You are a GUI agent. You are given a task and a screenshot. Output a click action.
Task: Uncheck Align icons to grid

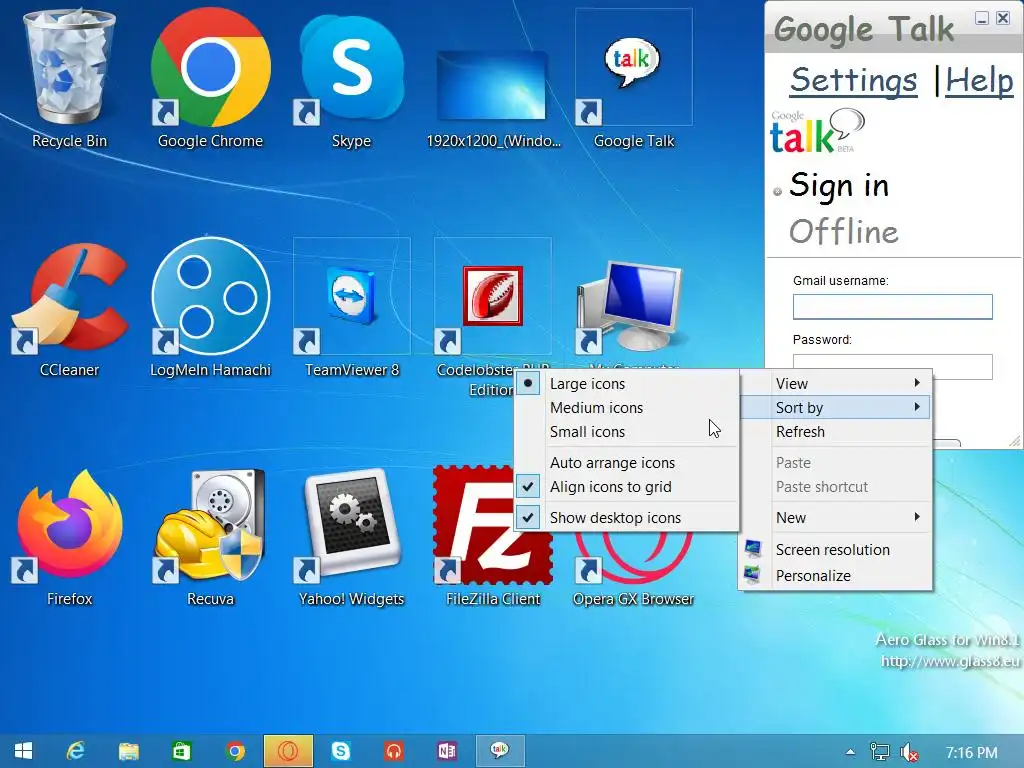[627, 487]
